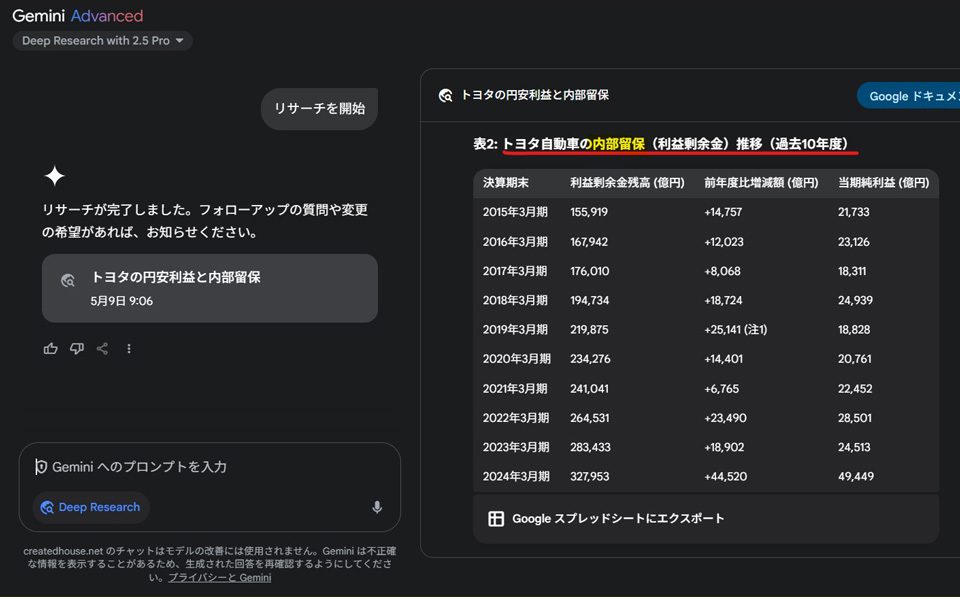Click the +18,902 change cell
The width and height of the screenshot is (960, 597).
tap(724, 448)
